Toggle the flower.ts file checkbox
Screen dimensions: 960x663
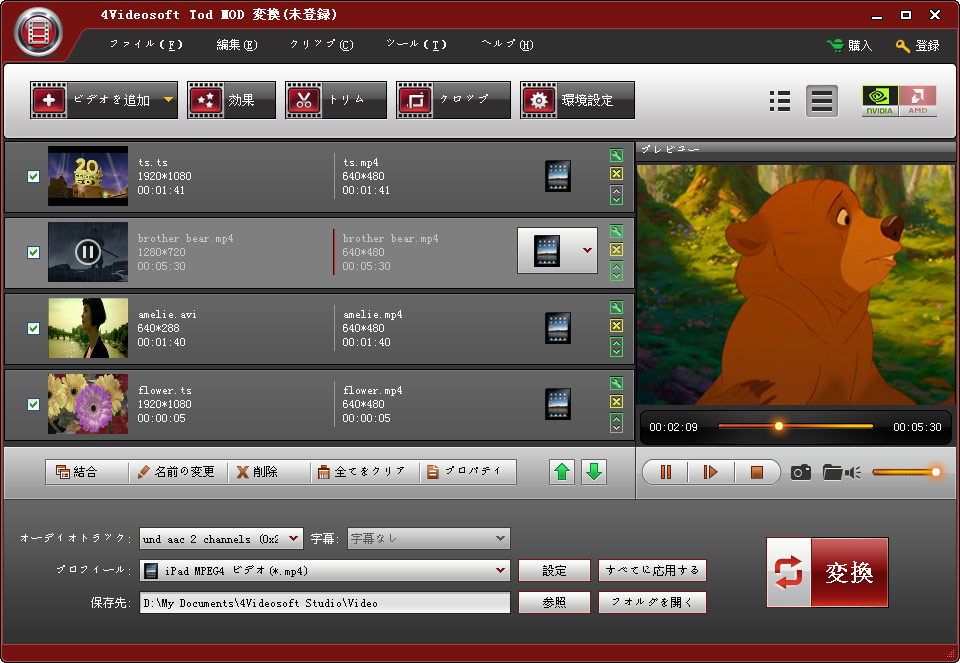[x=33, y=404]
